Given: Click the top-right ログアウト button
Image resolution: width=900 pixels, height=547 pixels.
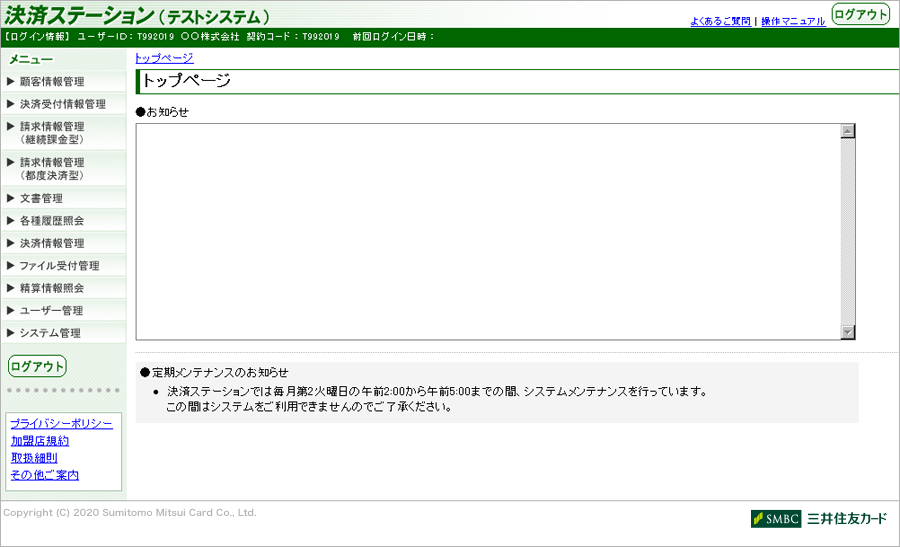Looking at the screenshot, I should click(x=860, y=14).
